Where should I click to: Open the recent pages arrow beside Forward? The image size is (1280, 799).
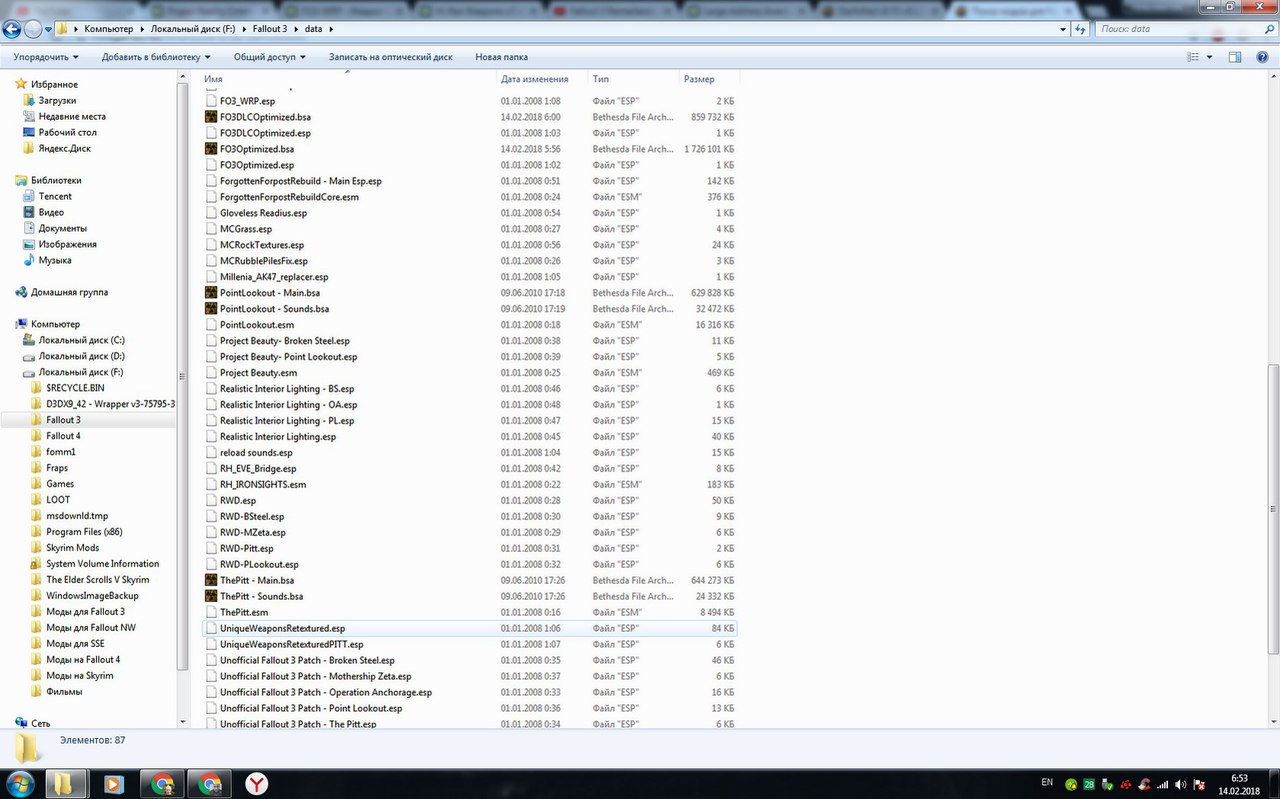49,29
